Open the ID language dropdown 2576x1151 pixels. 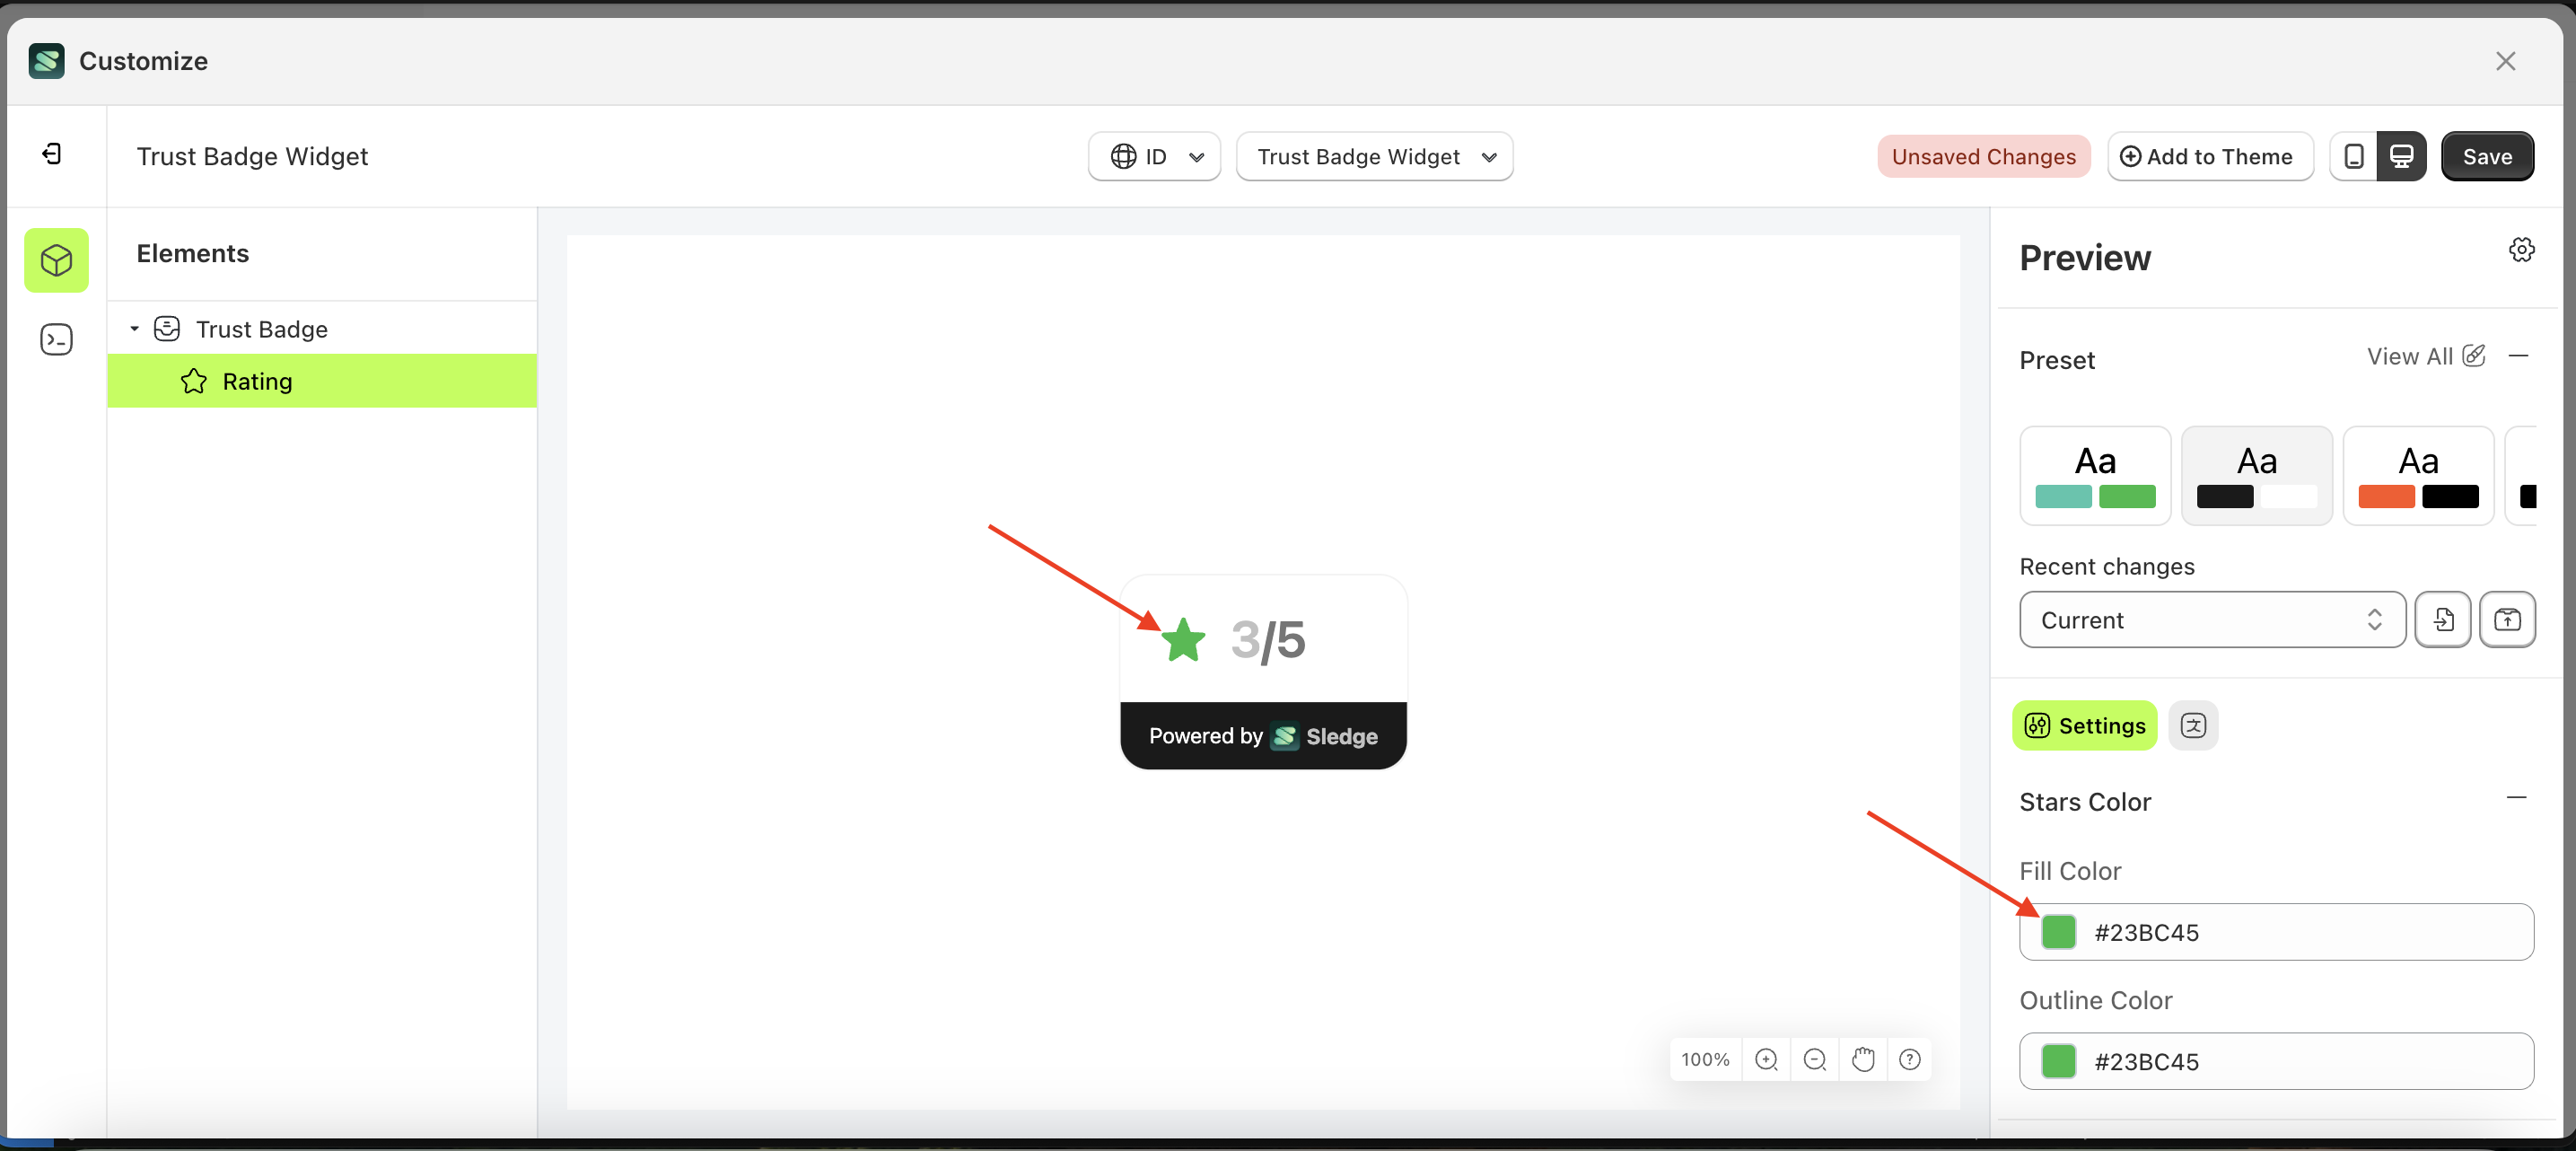tap(1154, 156)
